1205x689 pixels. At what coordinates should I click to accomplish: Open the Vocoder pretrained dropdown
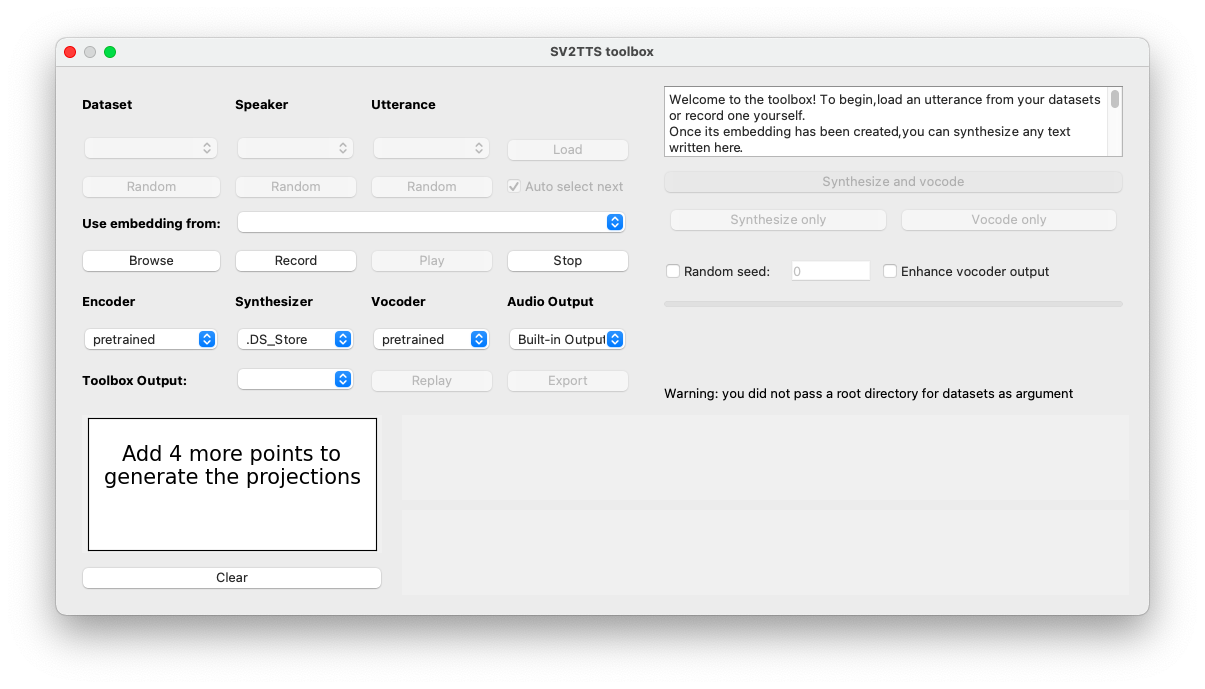(431, 339)
